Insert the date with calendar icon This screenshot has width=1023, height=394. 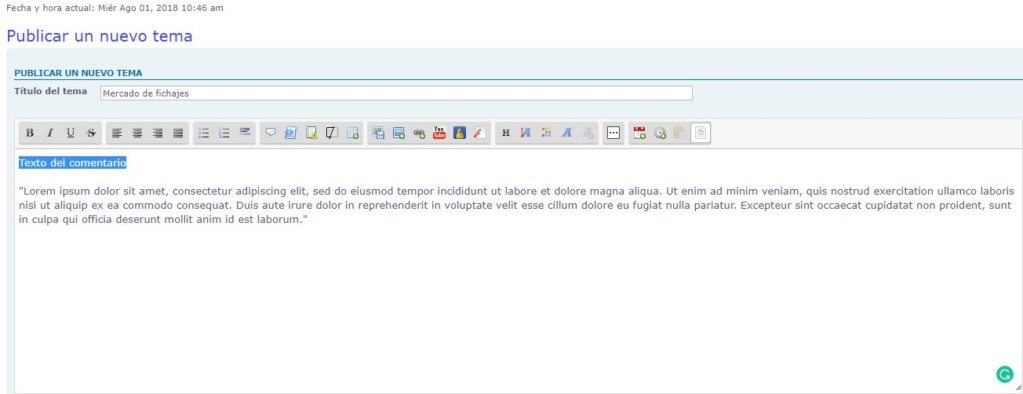[639, 133]
